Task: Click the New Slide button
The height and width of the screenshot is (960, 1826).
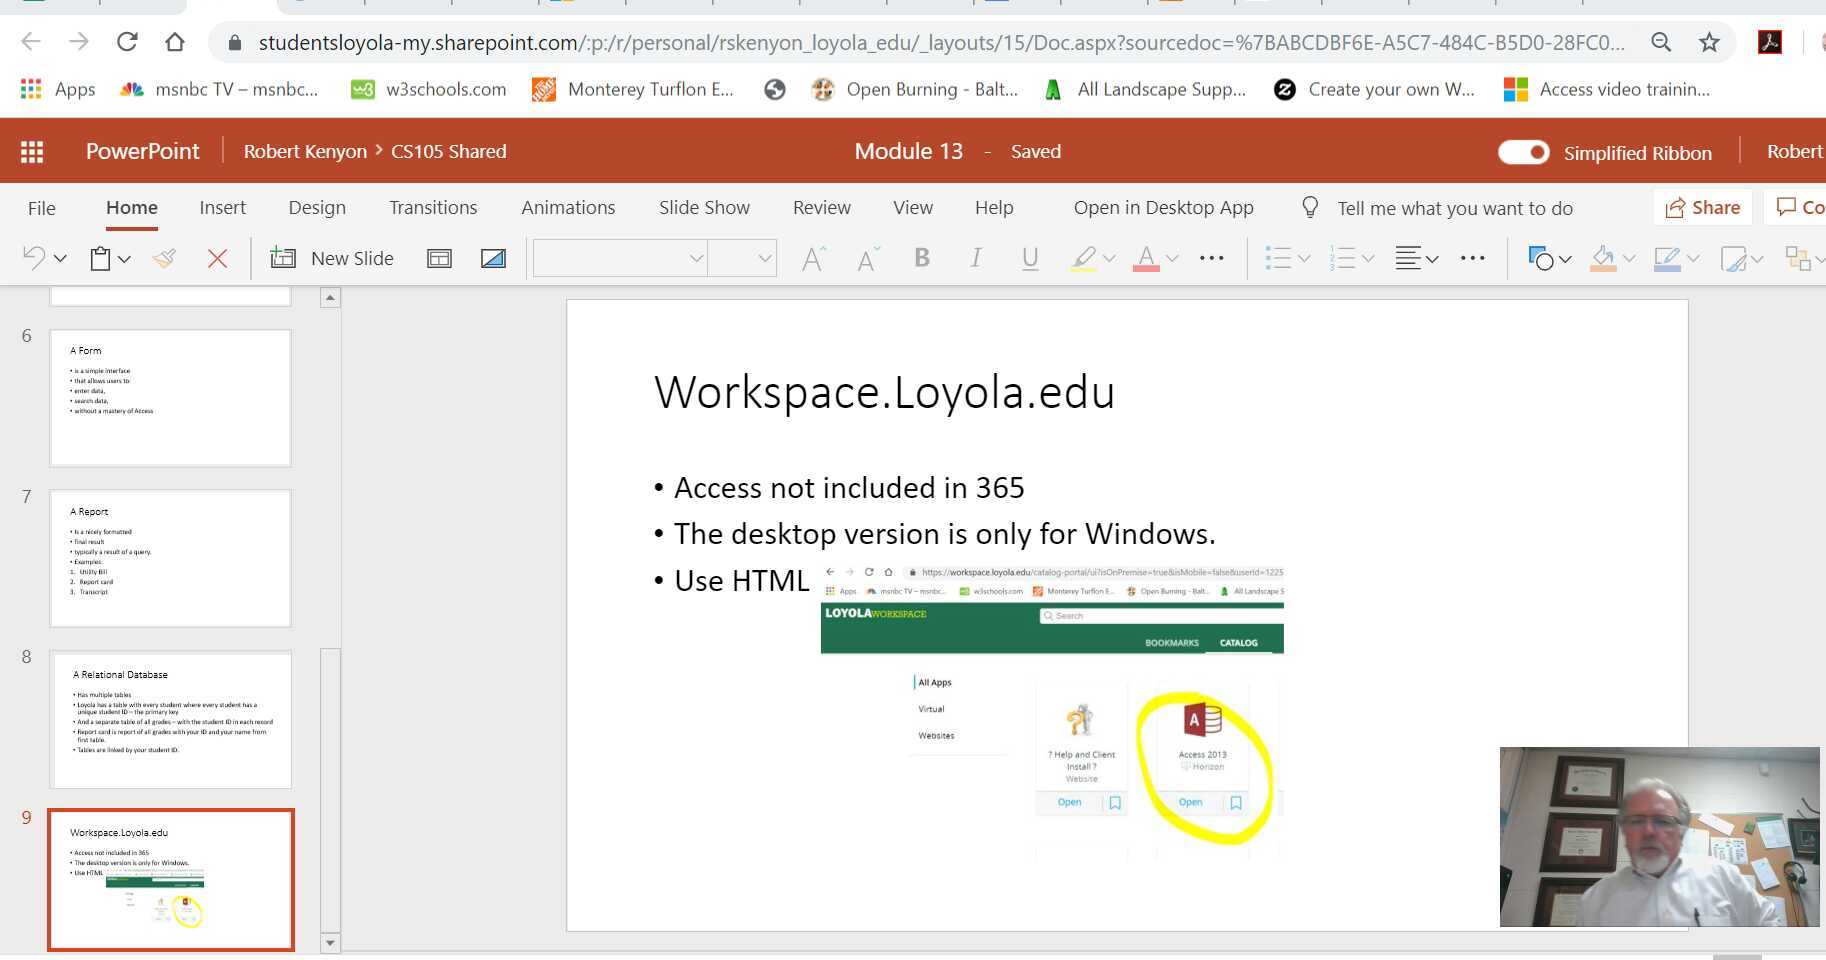Action: pos(333,258)
